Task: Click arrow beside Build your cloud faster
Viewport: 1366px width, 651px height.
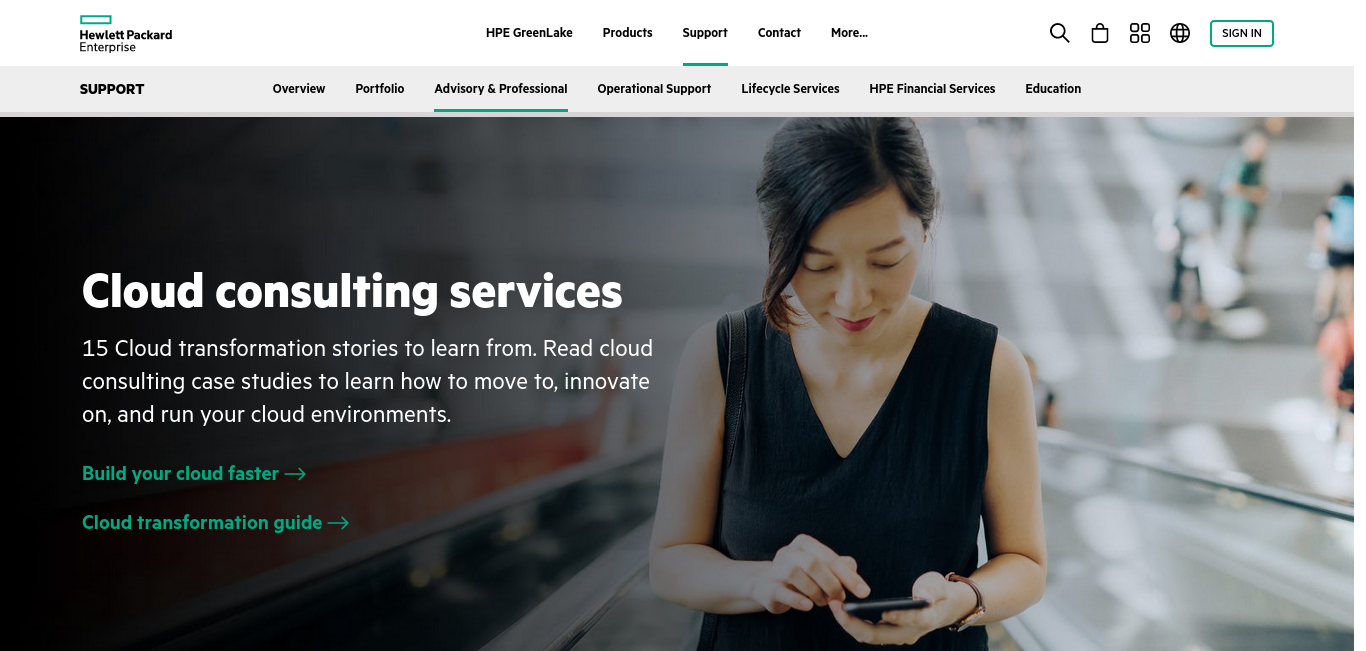Action: click(x=295, y=474)
